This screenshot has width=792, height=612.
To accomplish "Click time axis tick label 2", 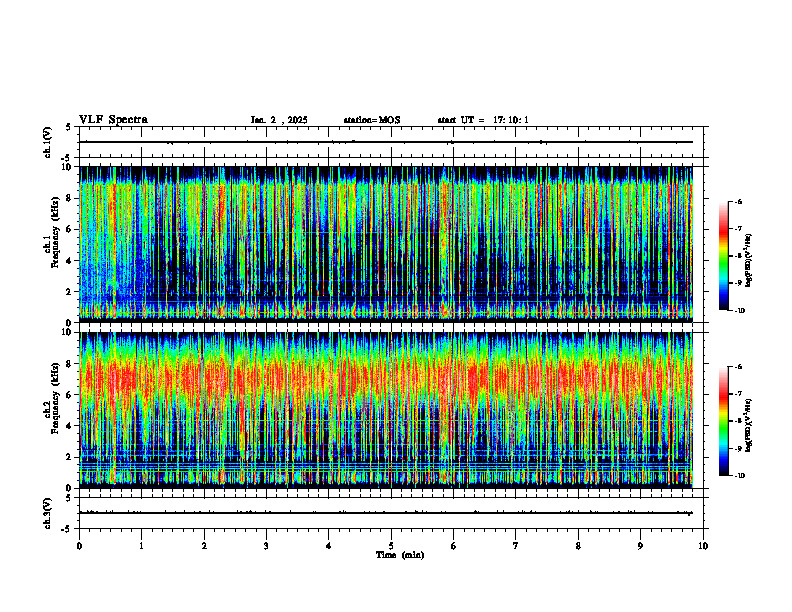I will 204,546.
